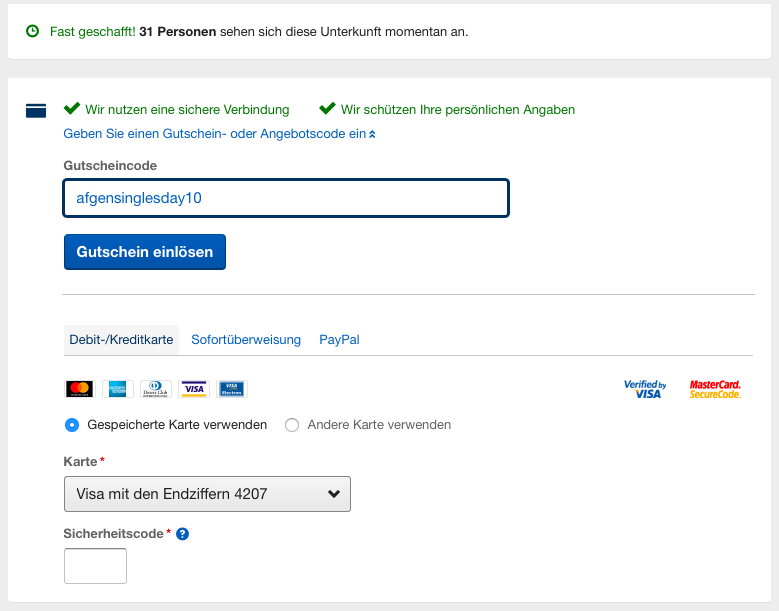The height and width of the screenshot is (611, 779).
Task: Click the credit card icon beside secure connection
Action: [x=36, y=110]
